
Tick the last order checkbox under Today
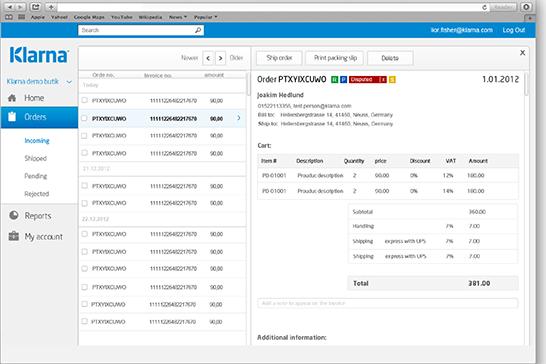coord(84,153)
